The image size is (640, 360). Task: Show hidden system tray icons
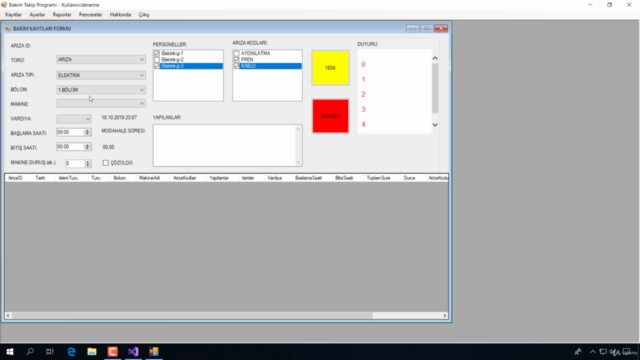point(593,351)
